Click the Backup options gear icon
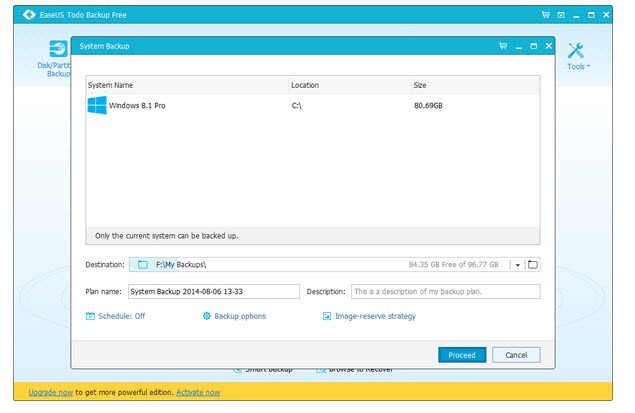The height and width of the screenshot is (413, 635). pos(207,316)
